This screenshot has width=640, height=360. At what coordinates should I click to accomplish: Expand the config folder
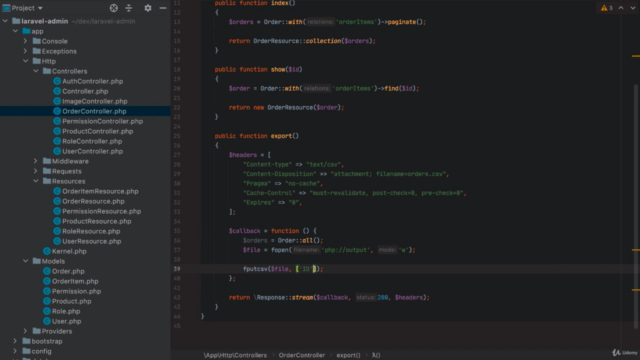(15, 351)
